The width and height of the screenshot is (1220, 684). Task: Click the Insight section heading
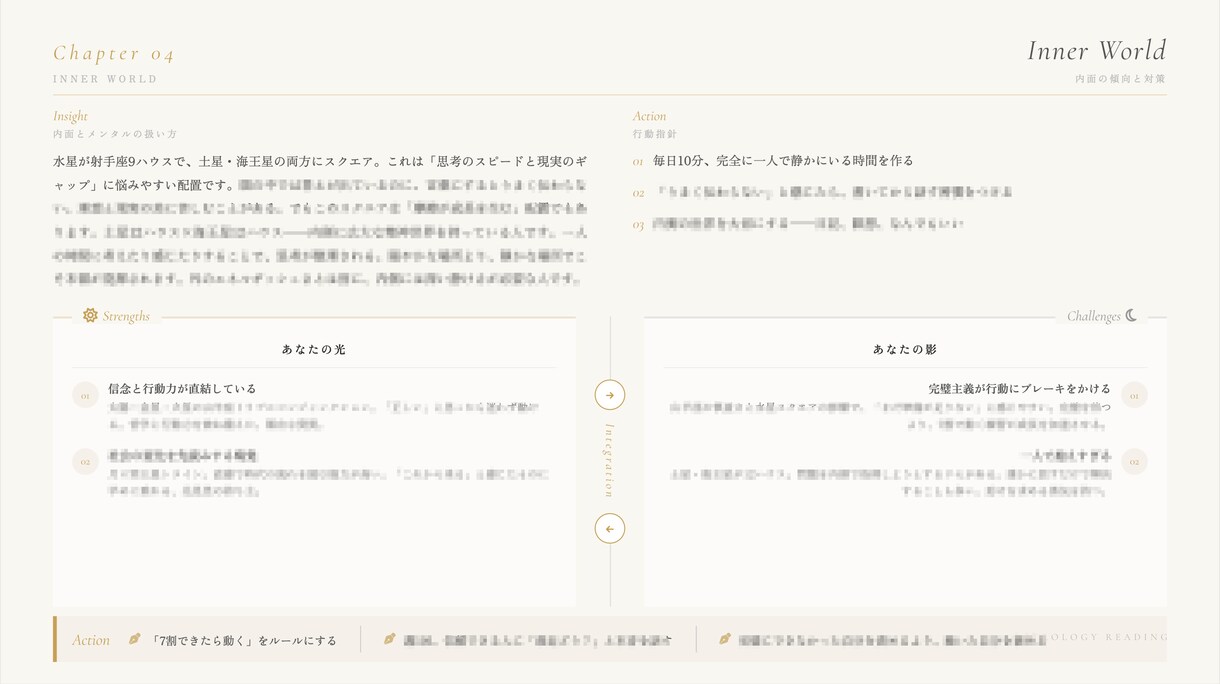pyautogui.click(x=70, y=116)
